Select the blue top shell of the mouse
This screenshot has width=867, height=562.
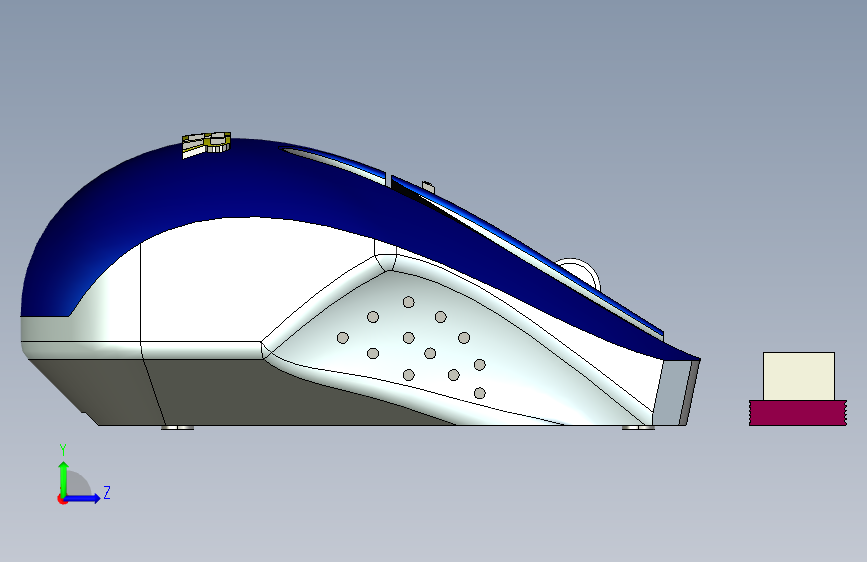[x=221, y=183]
